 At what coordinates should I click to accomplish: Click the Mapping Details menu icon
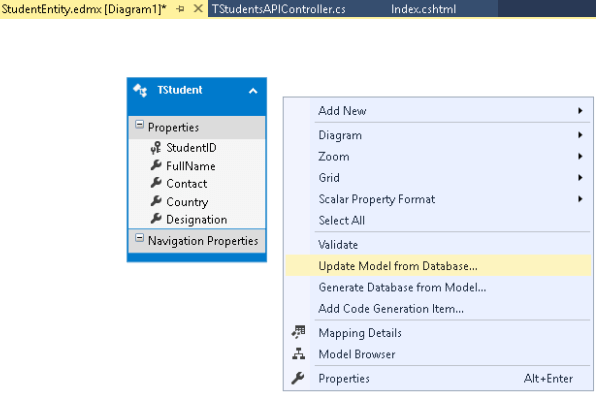(x=298, y=332)
